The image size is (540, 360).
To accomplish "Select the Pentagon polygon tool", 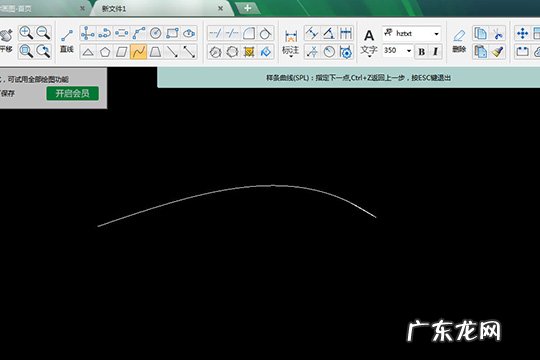I will tap(105, 52).
